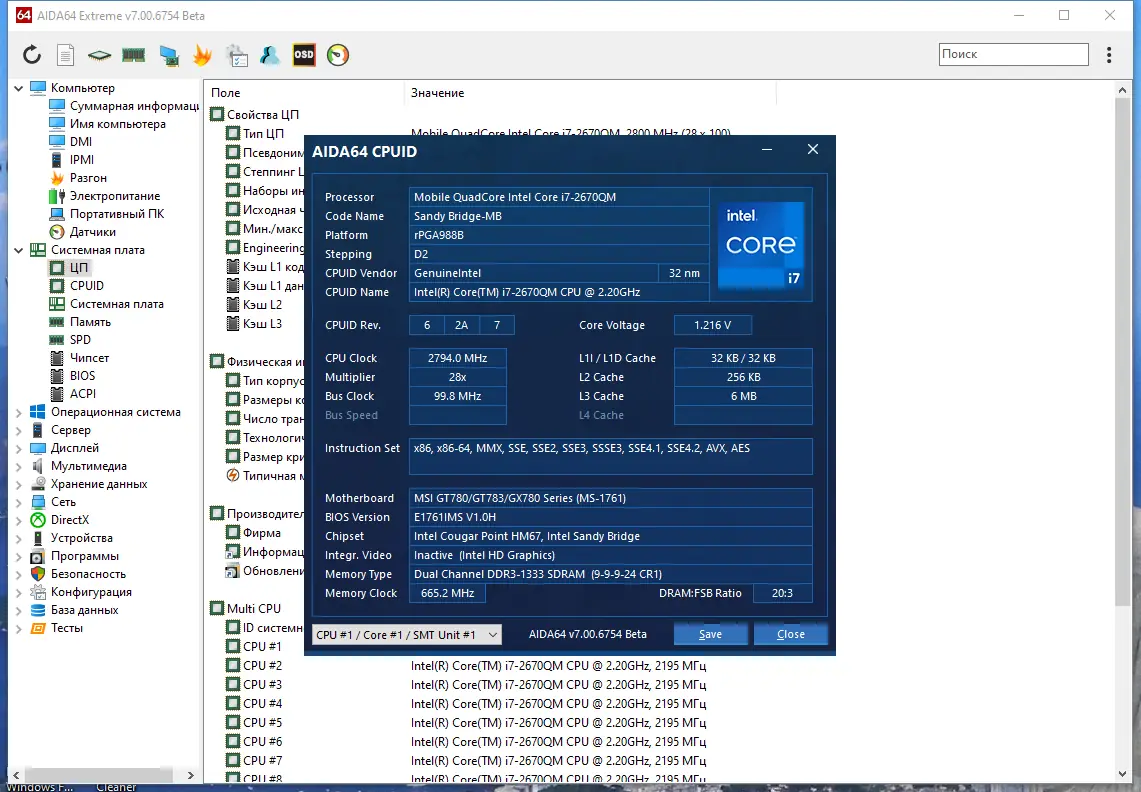The height and width of the screenshot is (792, 1141).
Task: Open the DirectX Xbox icon item
Action: [x=60, y=520]
